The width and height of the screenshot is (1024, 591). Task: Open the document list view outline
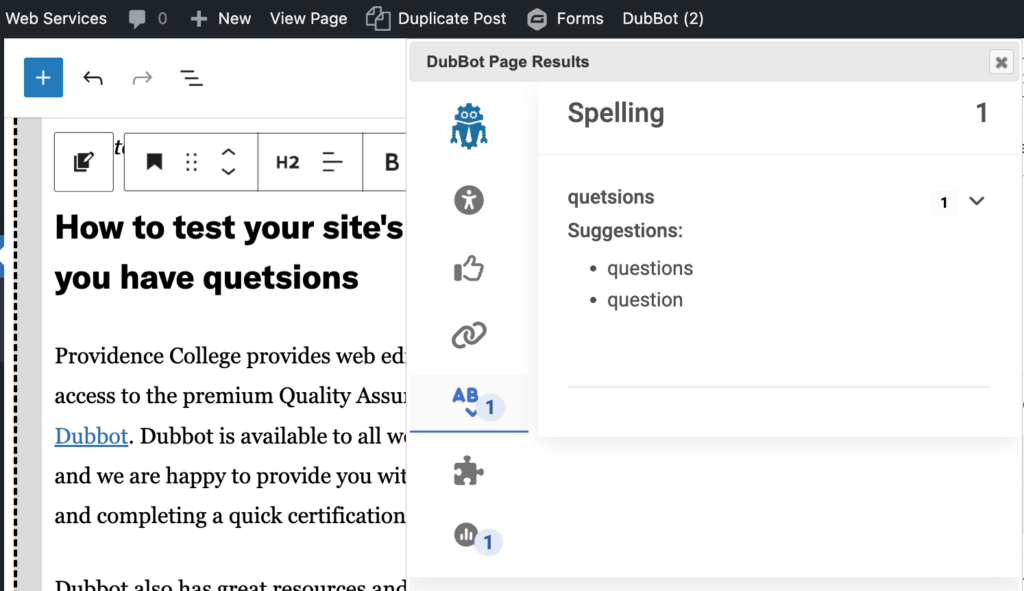pyautogui.click(x=191, y=78)
